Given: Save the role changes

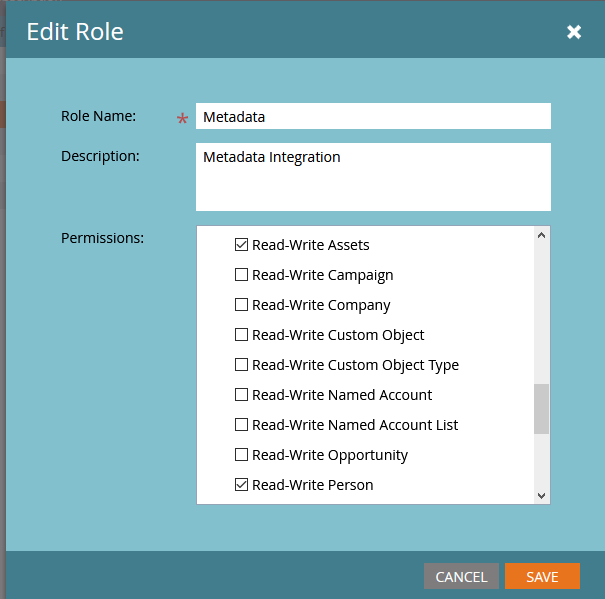Looking at the screenshot, I should [x=542, y=576].
